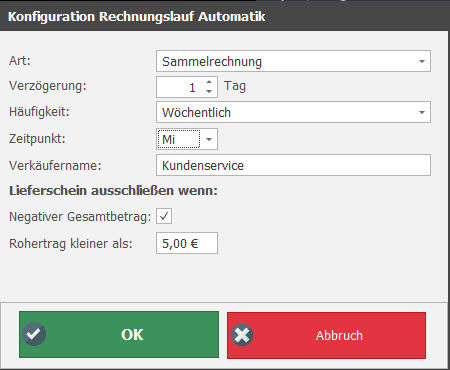Click the X icon on Abbruch button
The image size is (450, 370).
pyautogui.click(x=242, y=335)
